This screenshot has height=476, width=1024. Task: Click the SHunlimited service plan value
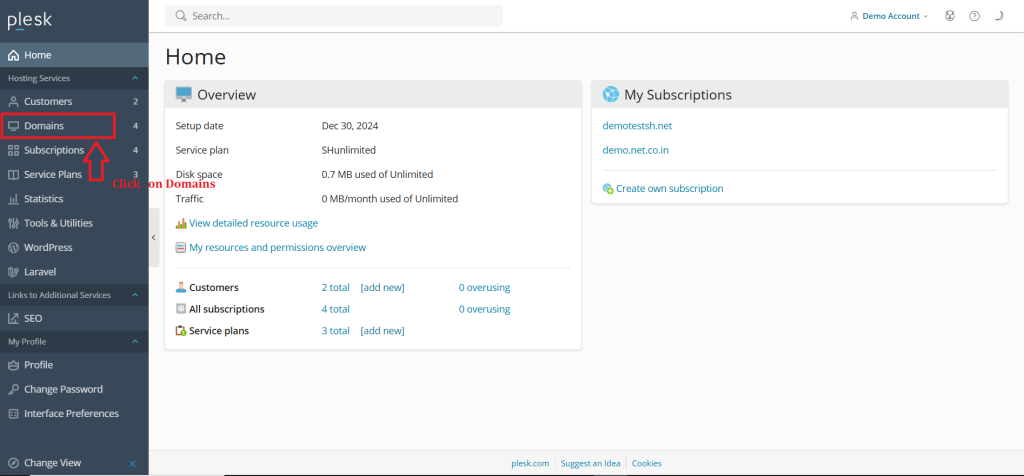point(349,150)
